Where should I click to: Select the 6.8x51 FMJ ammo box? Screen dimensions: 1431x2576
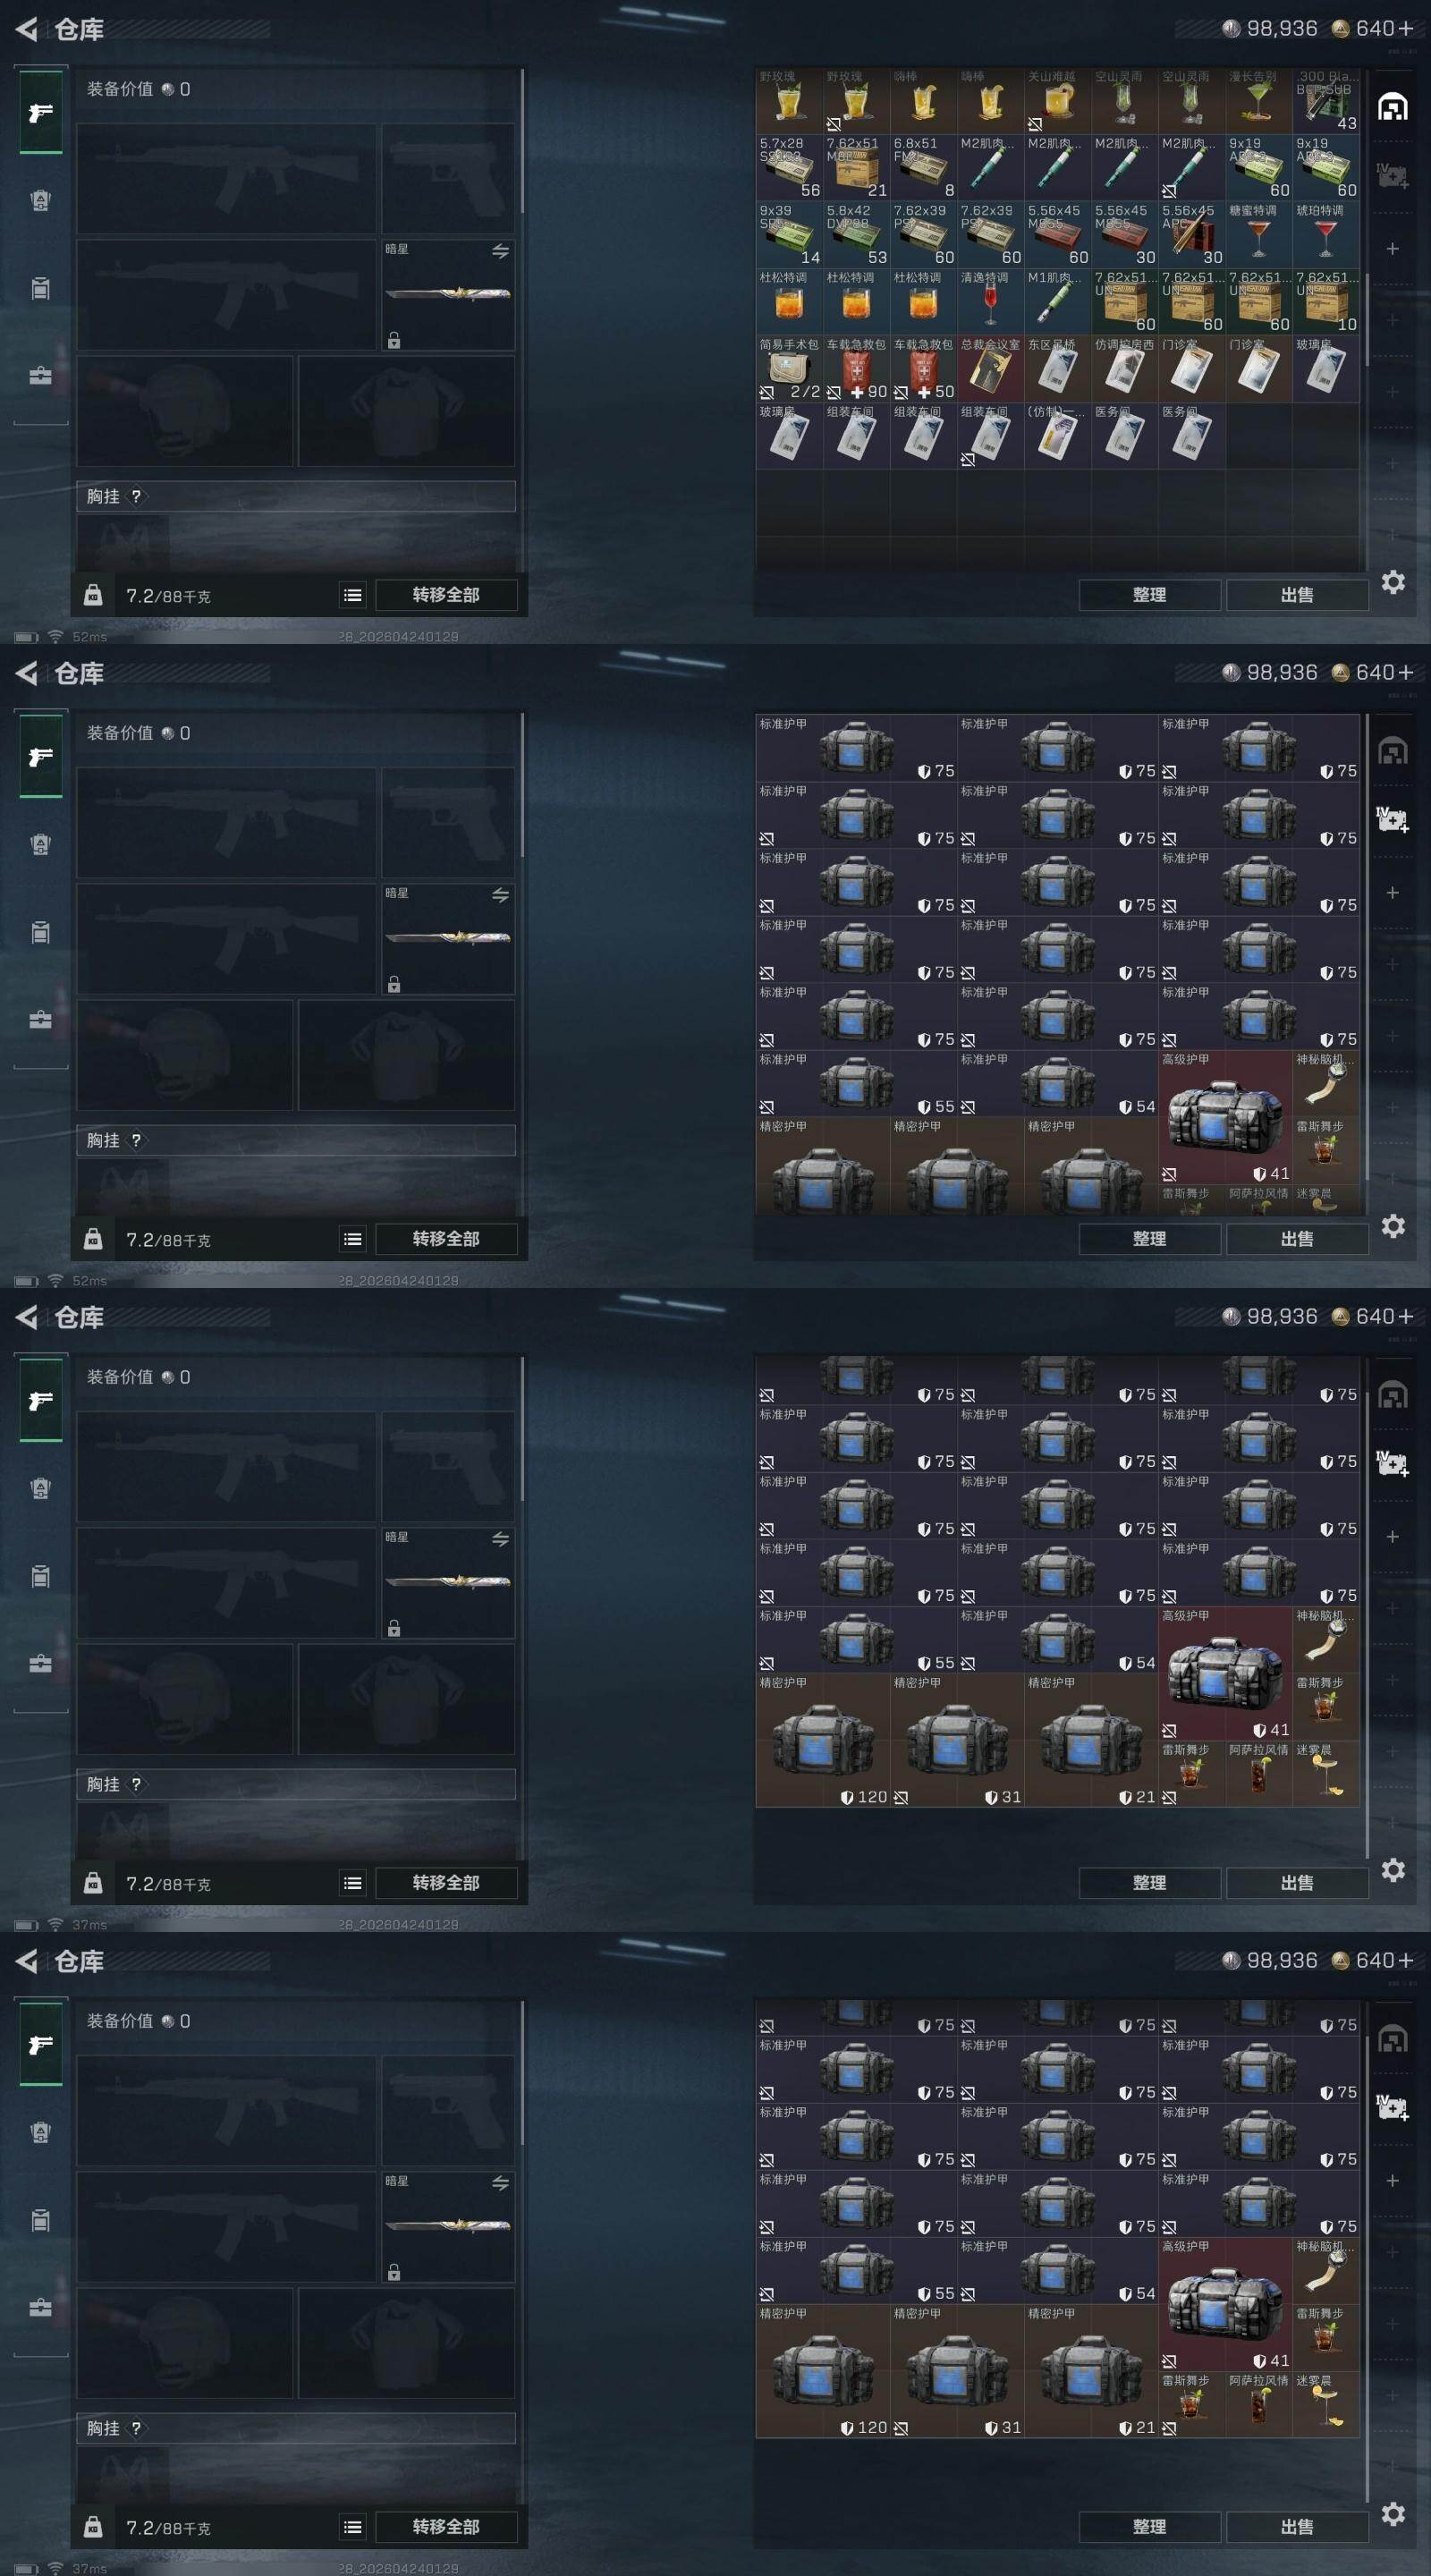(x=923, y=168)
